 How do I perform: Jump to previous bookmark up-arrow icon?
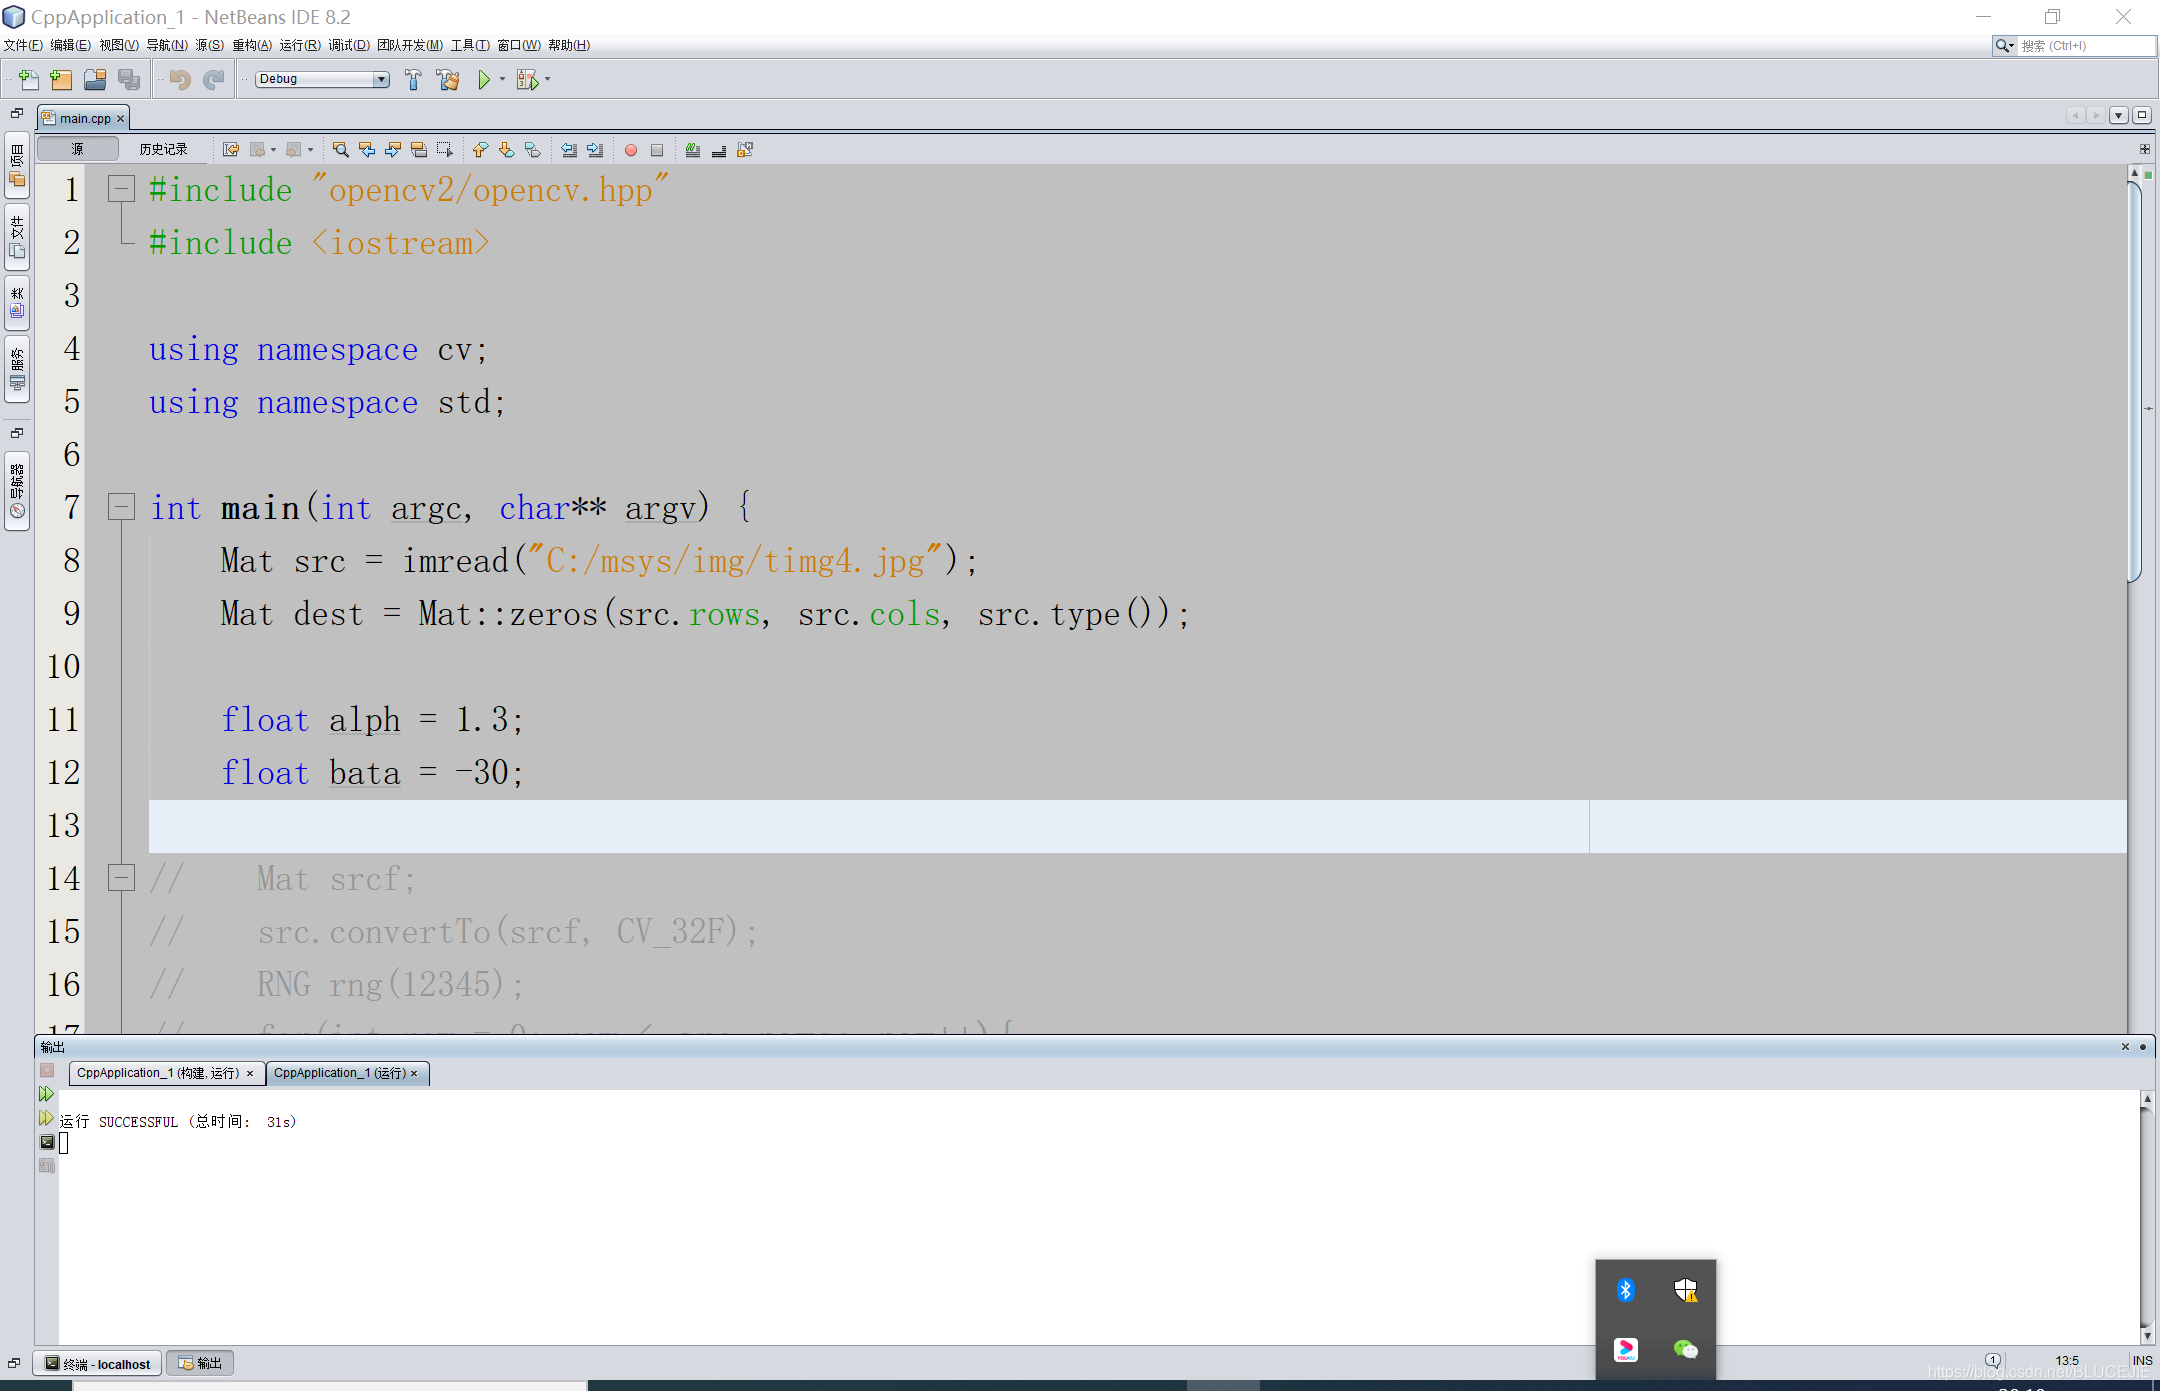[480, 150]
